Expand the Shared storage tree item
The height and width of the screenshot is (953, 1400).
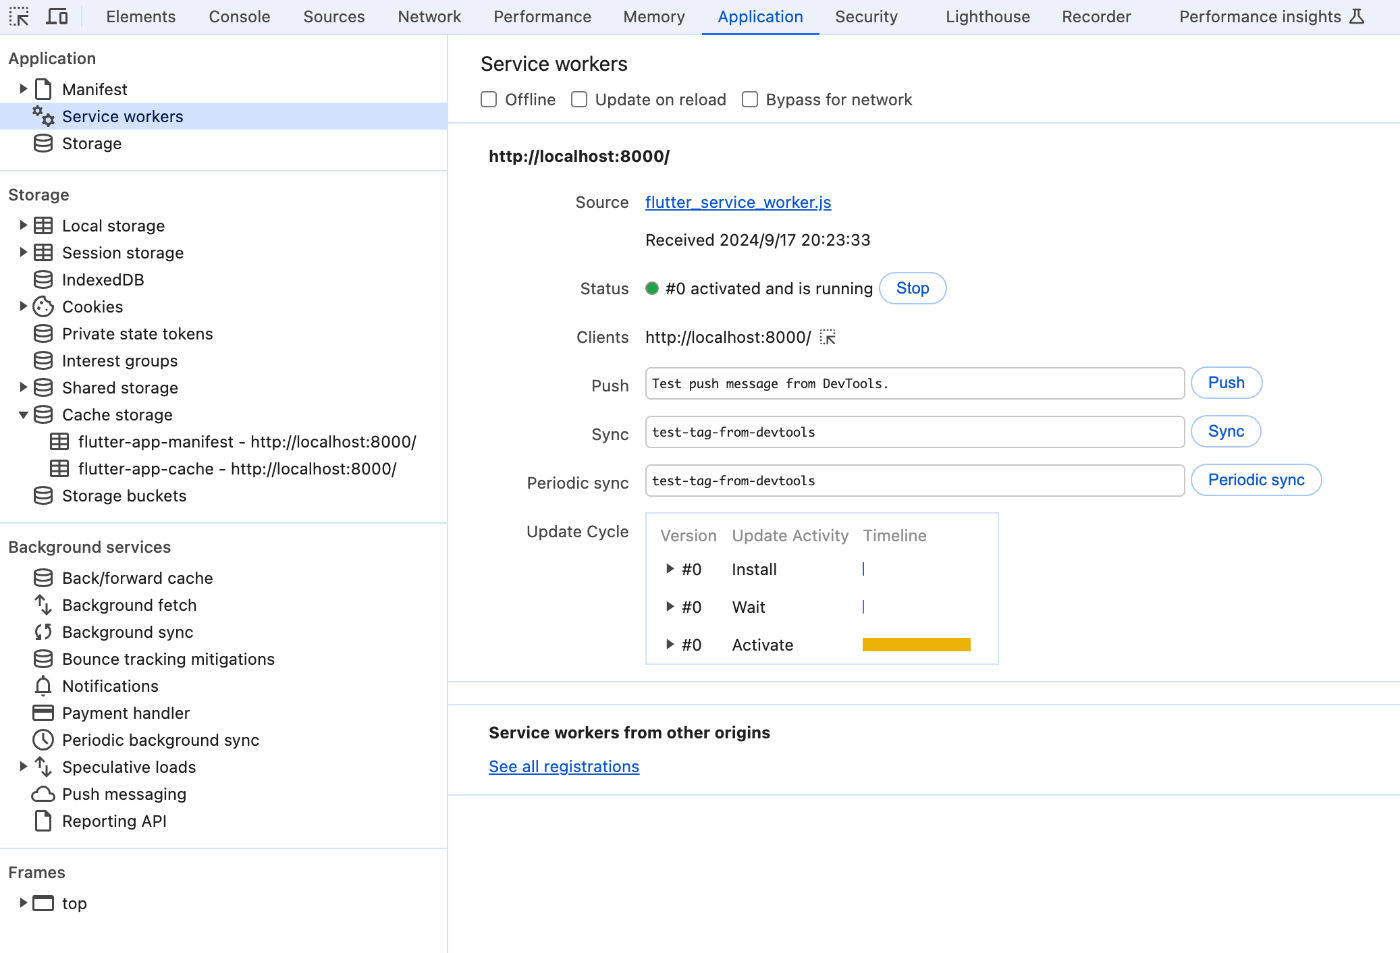pyautogui.click(x=23, y=388)
